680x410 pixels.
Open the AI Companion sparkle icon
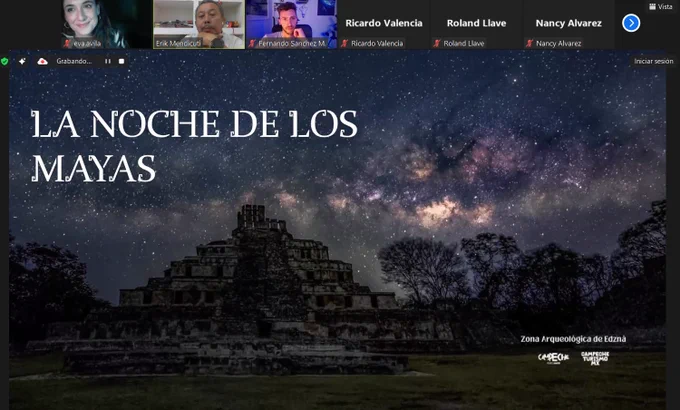(22, 62)
